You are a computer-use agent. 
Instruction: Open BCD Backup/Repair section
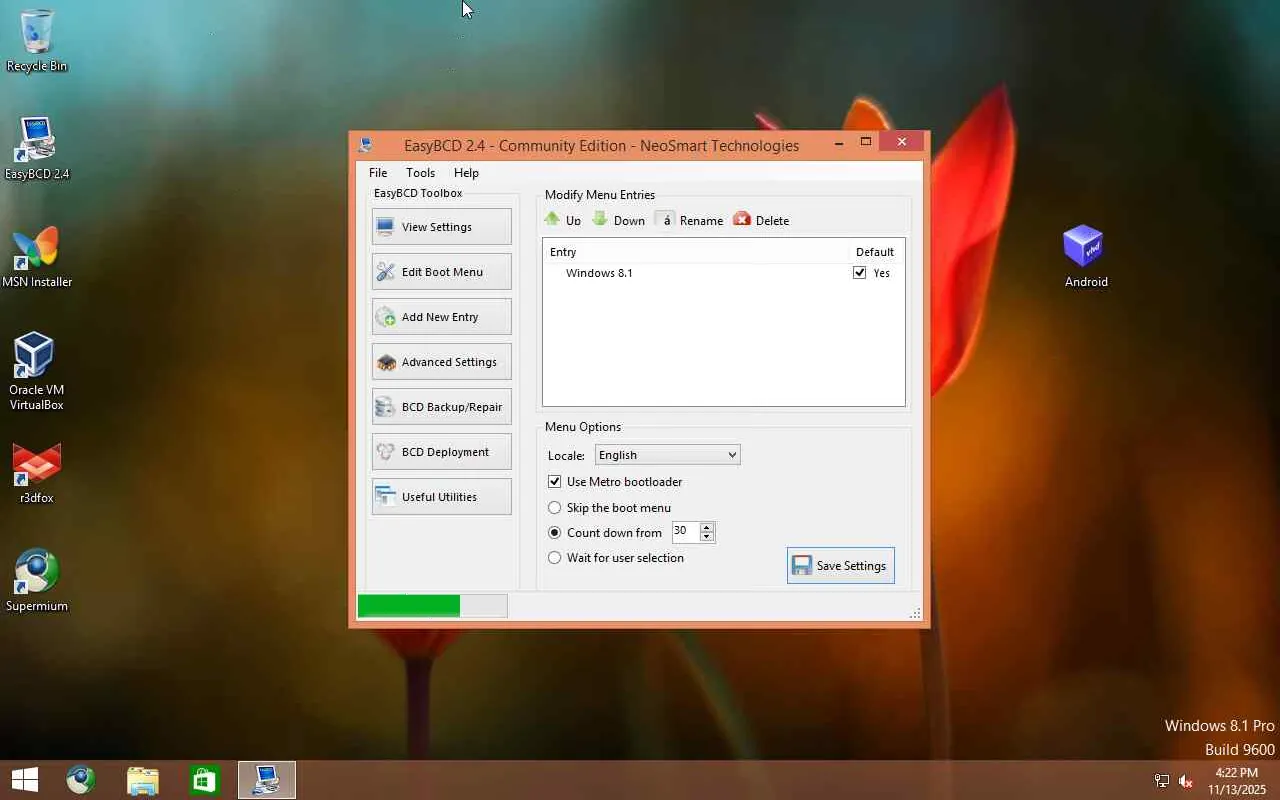[x=441, y=407]
